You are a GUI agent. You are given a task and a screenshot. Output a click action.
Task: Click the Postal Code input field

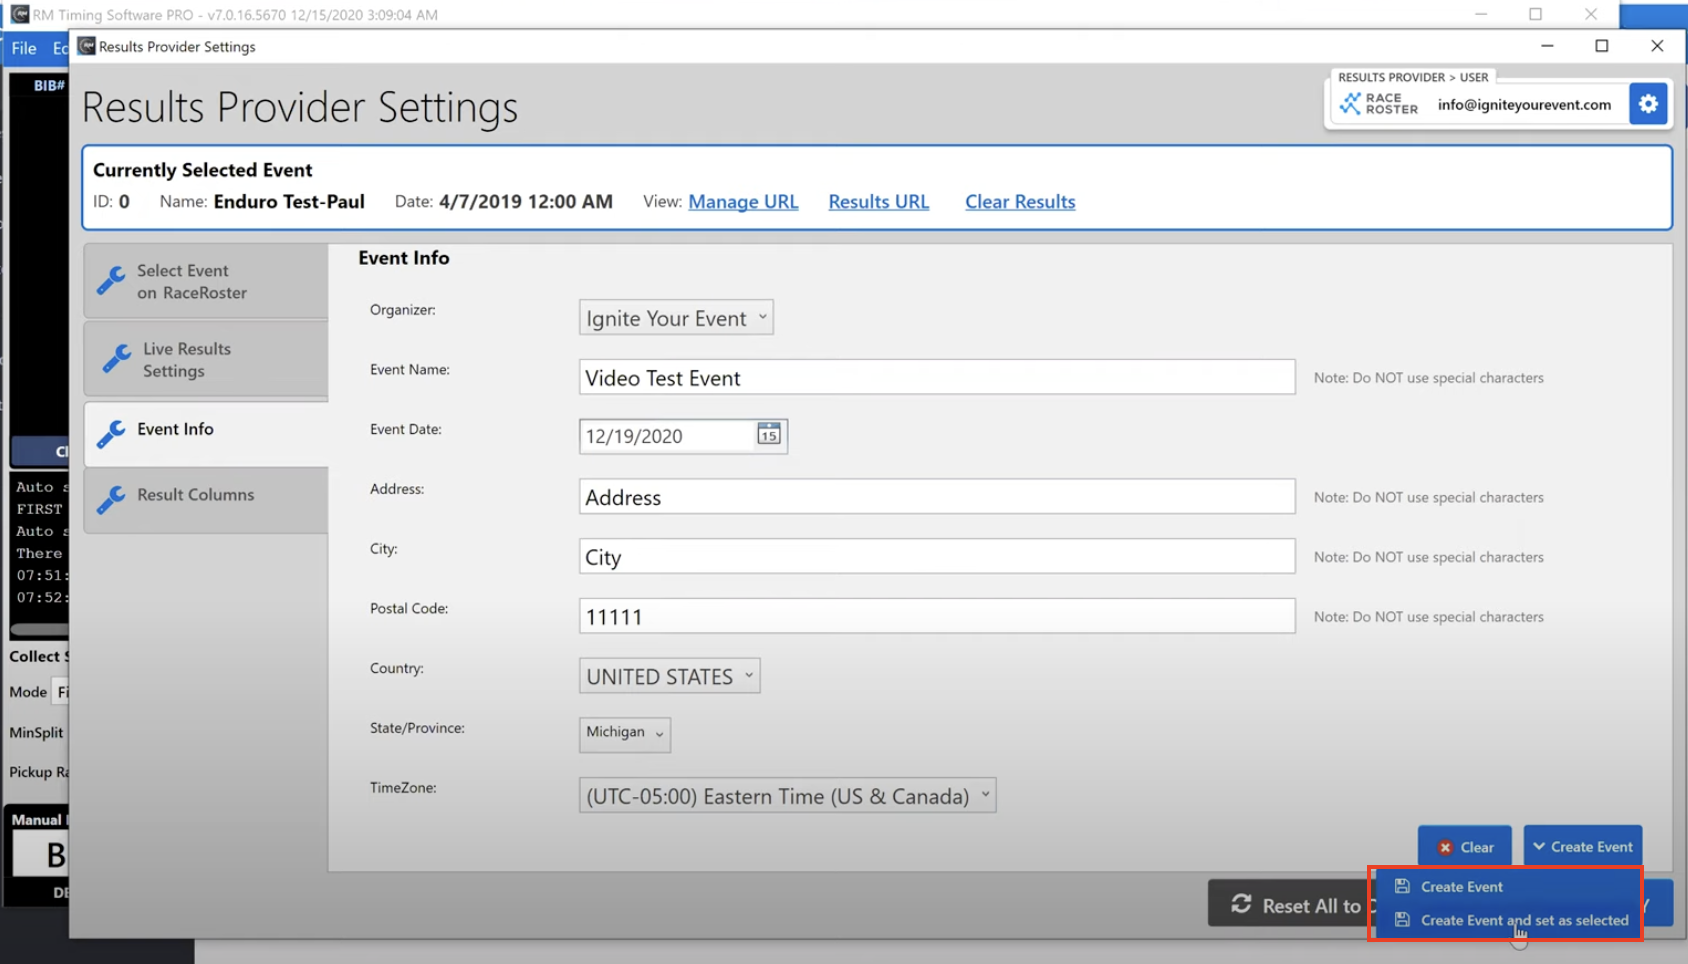pos(936,617)
